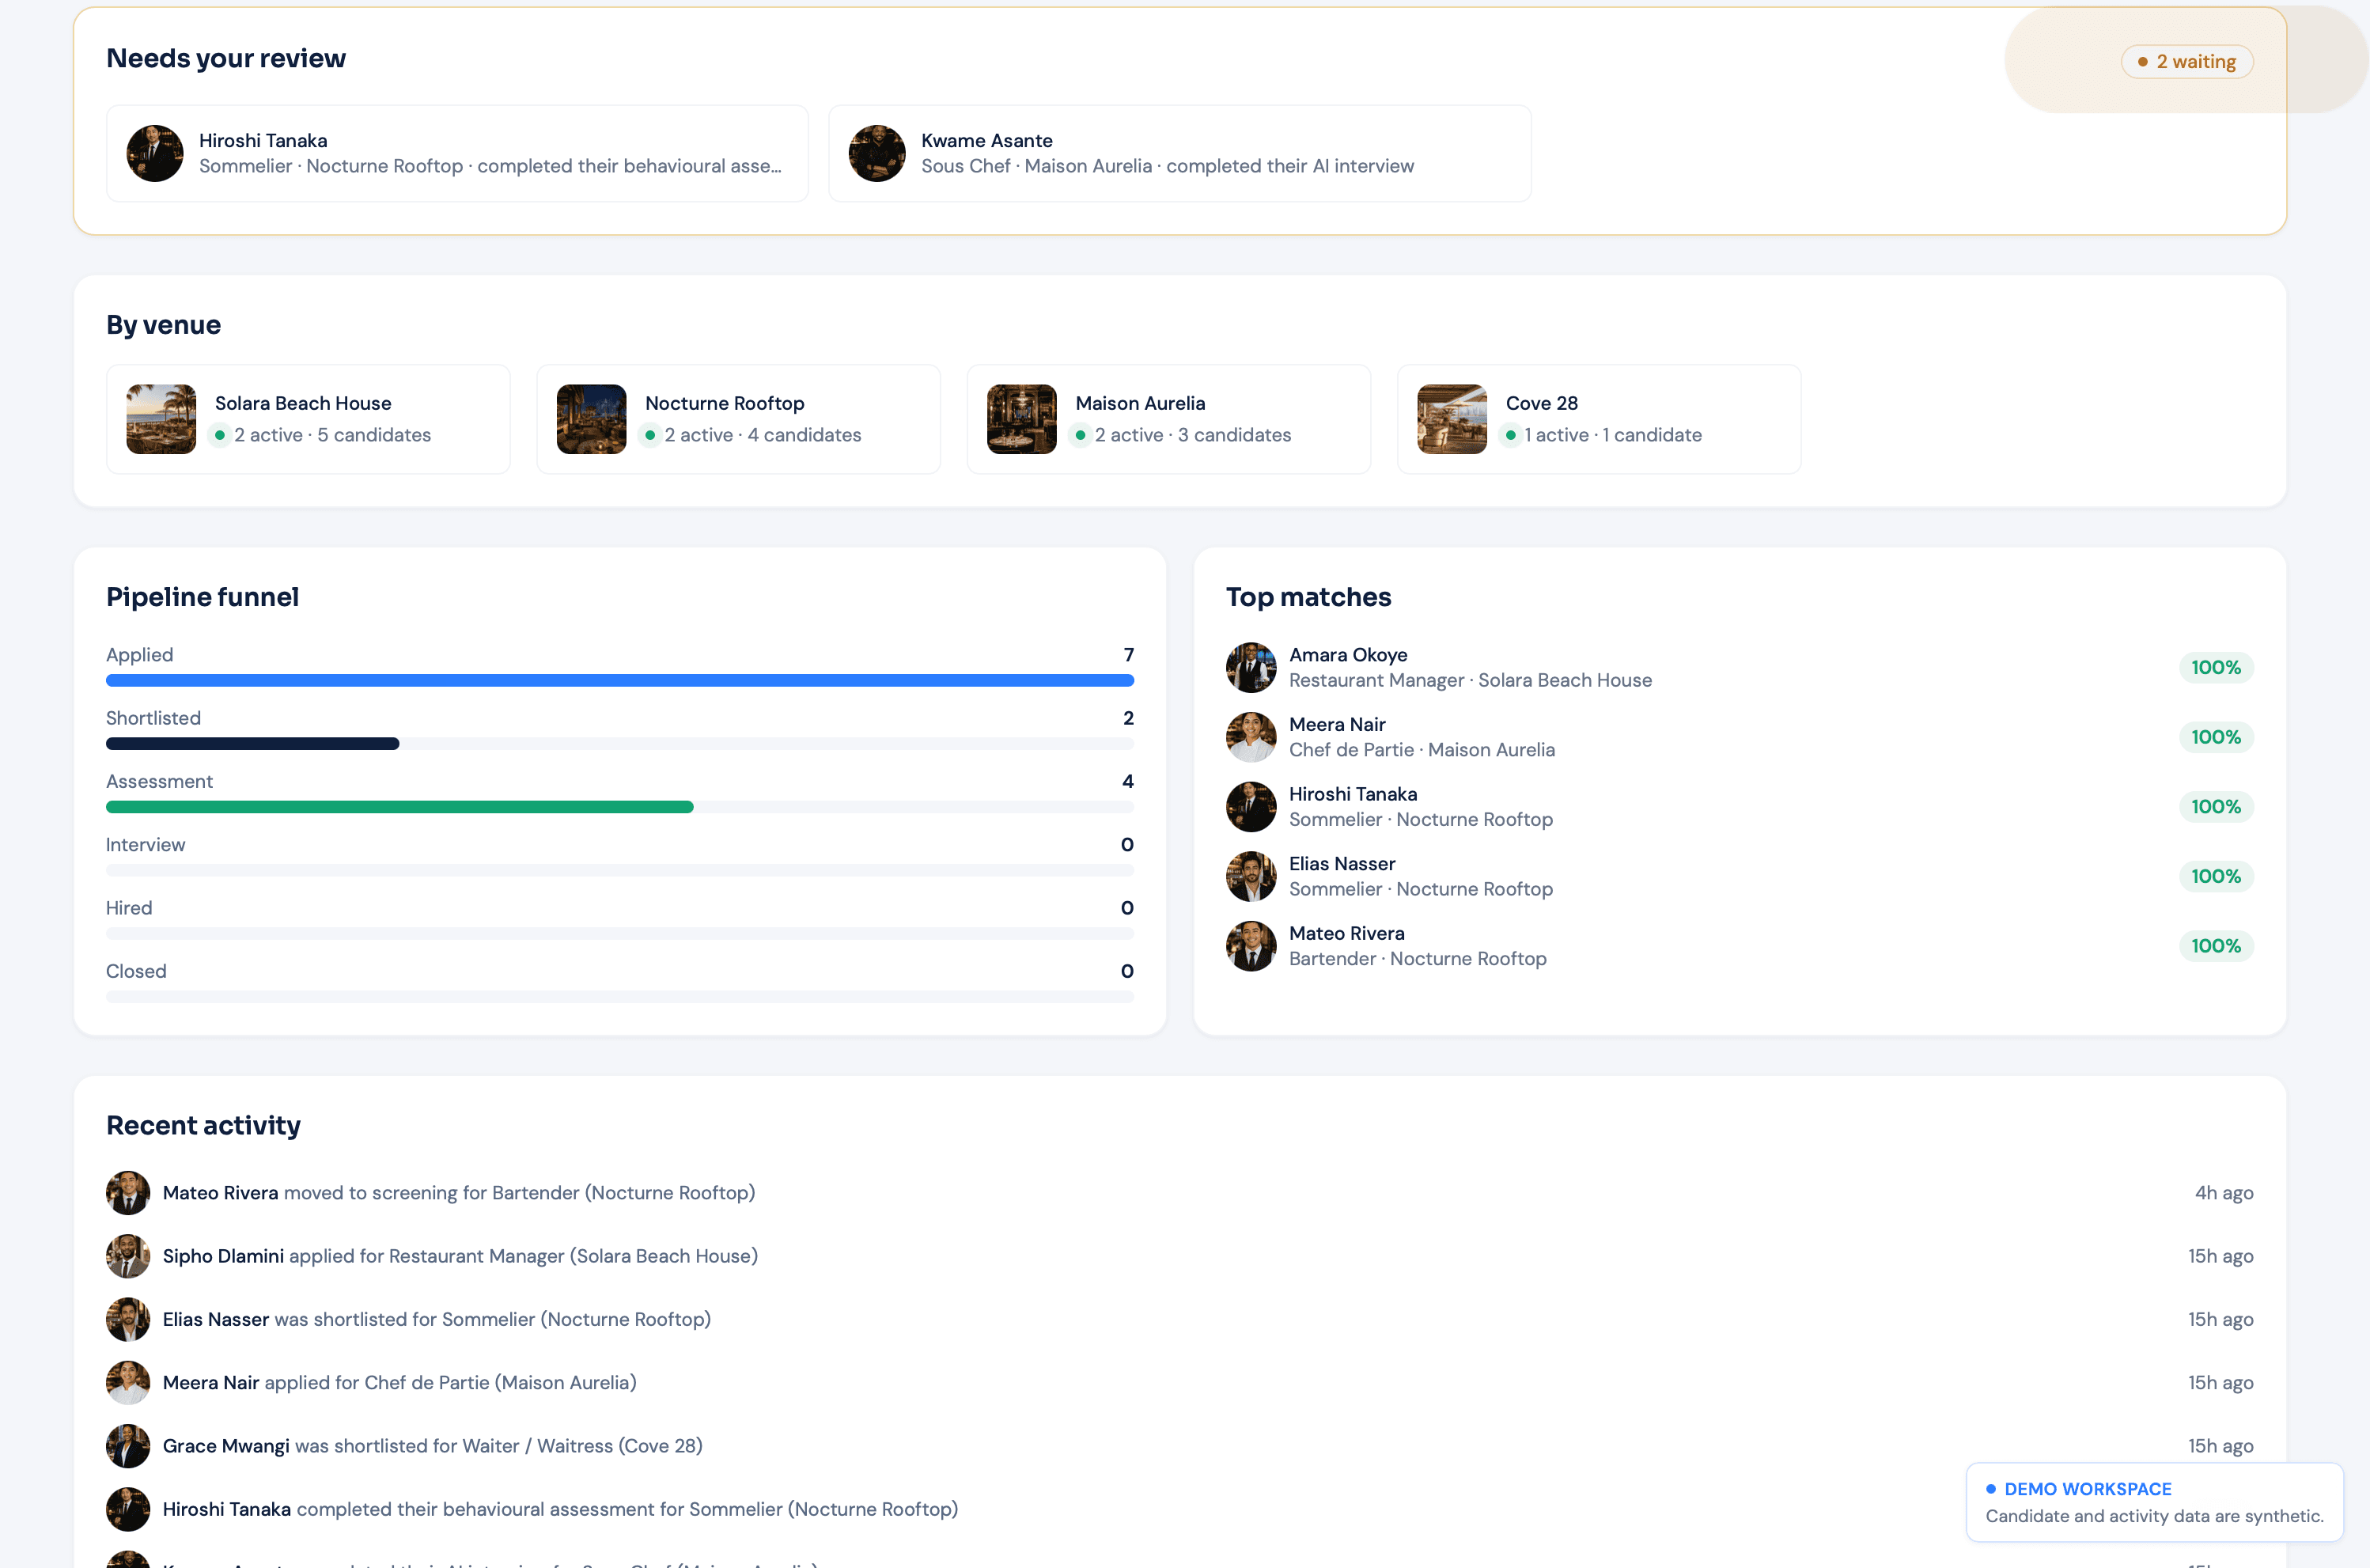
Task: Open Mateo Rivera moved to screening activity
Action: pos(1179,1193)
